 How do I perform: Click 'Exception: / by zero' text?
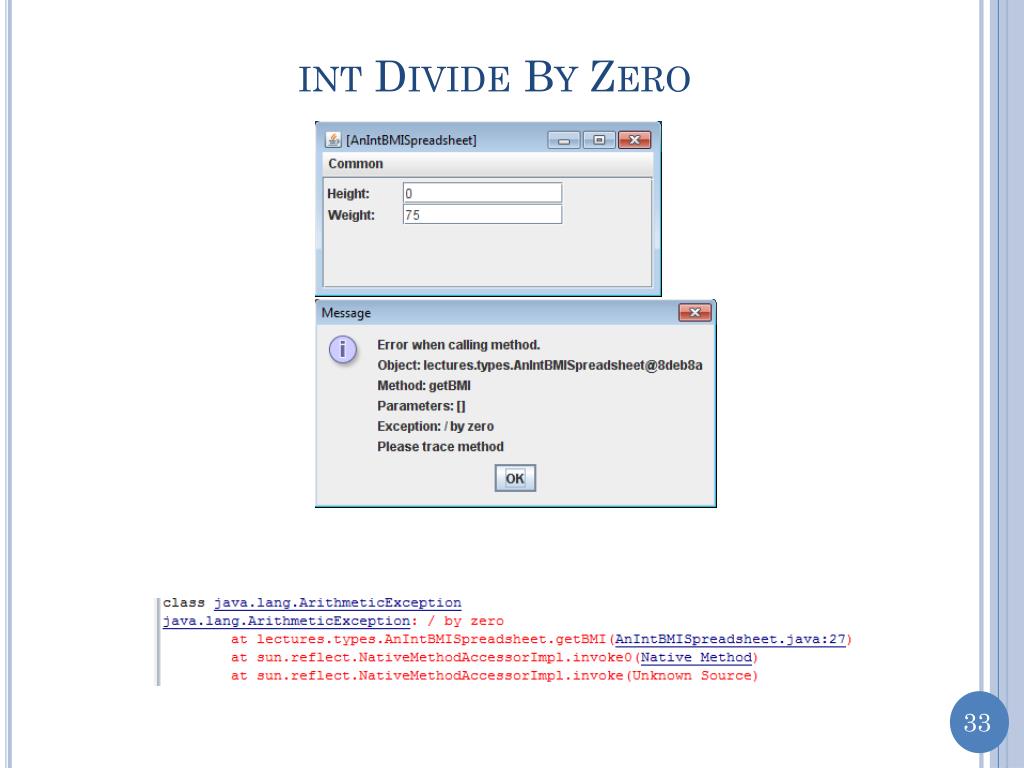436,426
